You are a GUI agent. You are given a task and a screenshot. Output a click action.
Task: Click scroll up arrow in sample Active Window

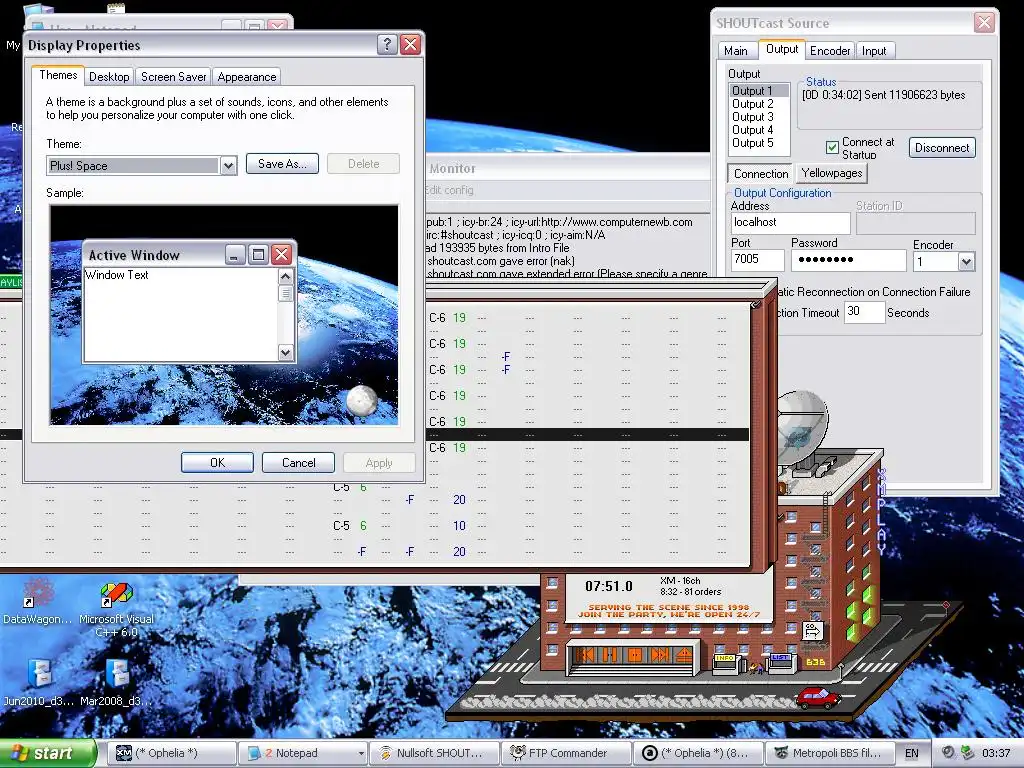point(285,276)
